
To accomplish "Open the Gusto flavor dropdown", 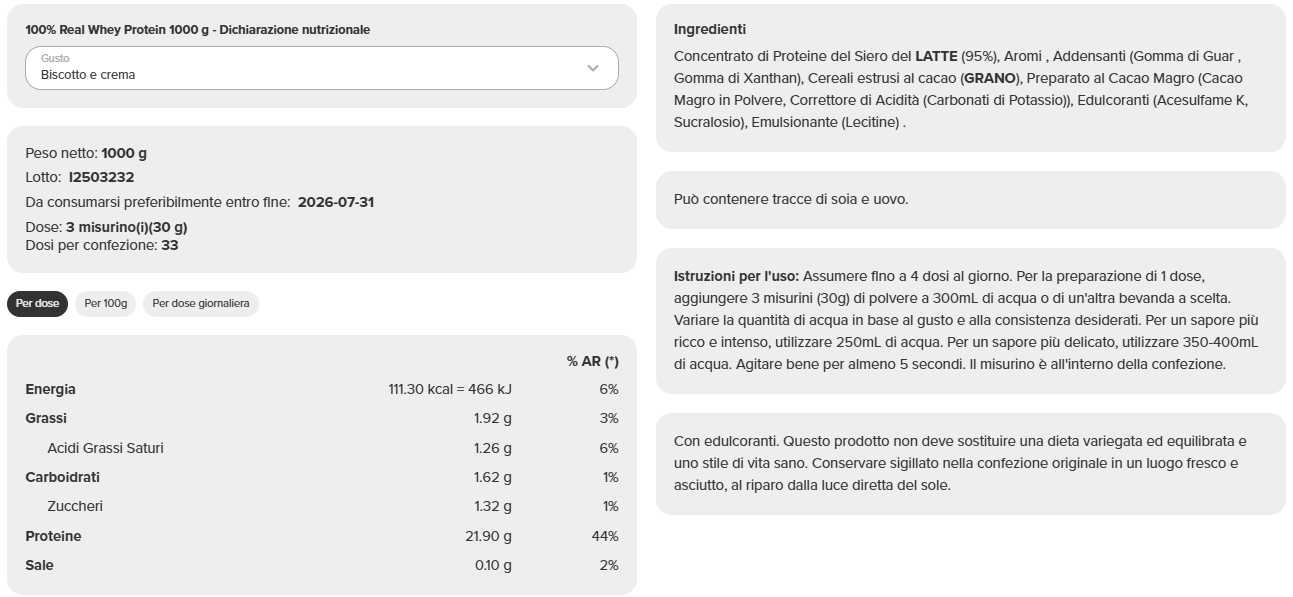I will coord(321,68).
